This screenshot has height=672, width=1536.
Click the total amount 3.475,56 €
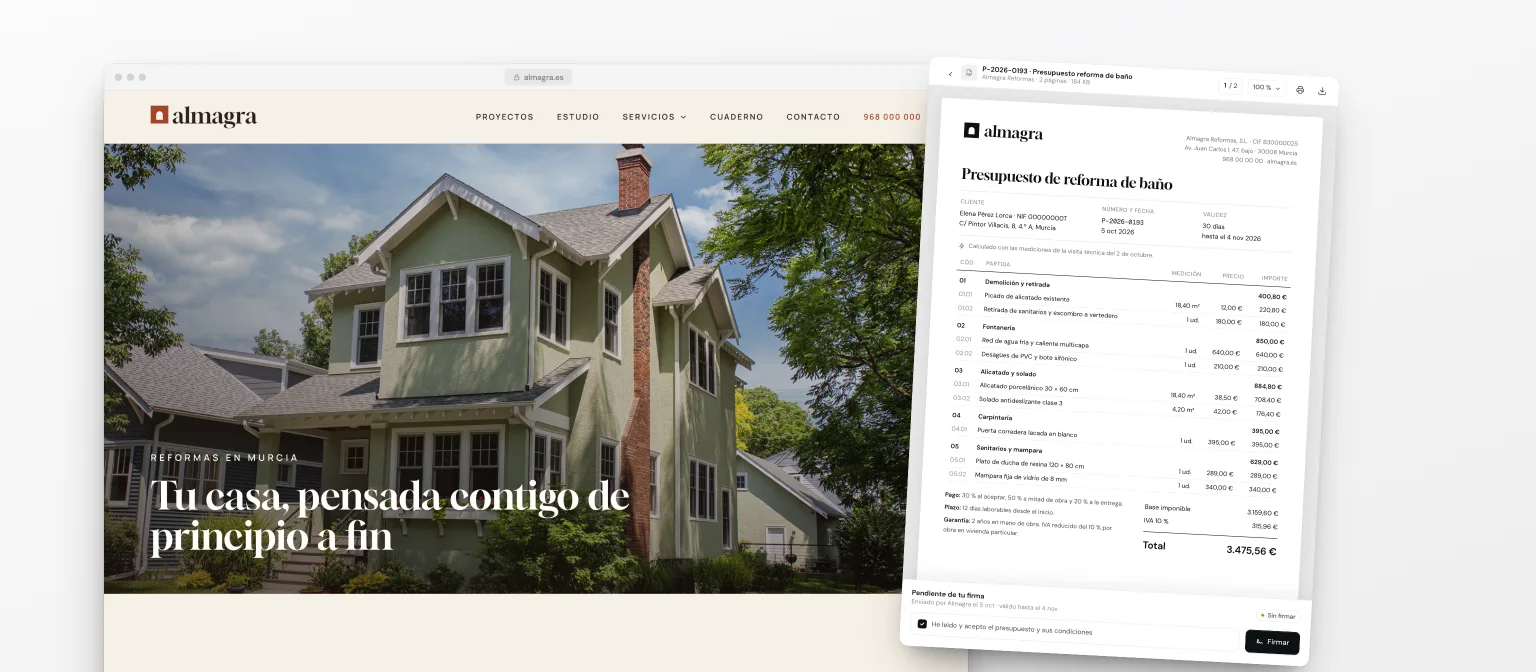pos(1251,550)
